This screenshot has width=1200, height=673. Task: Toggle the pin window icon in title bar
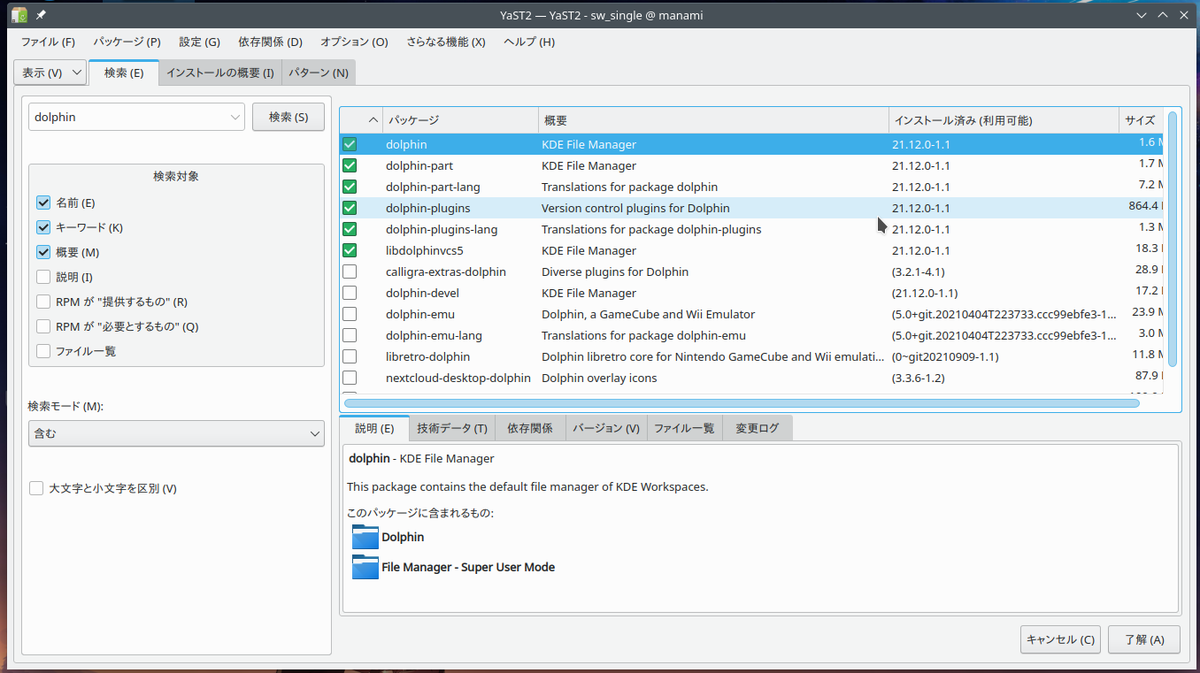coord(42,15)
